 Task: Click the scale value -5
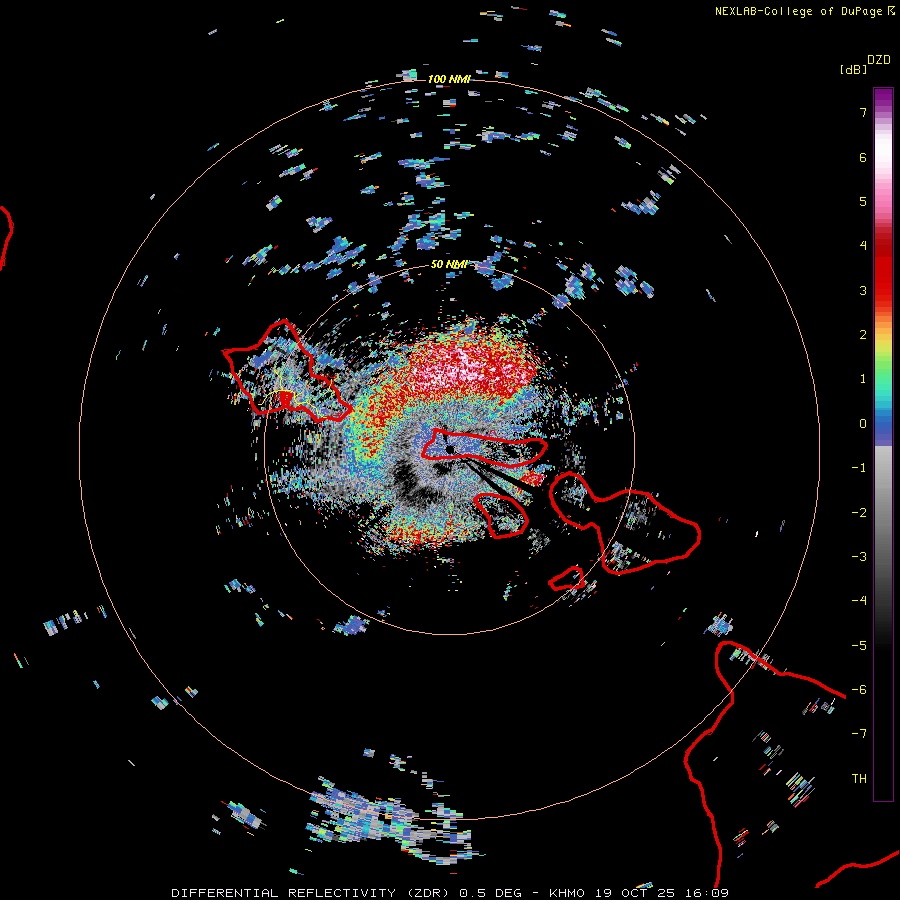point(859,646)
